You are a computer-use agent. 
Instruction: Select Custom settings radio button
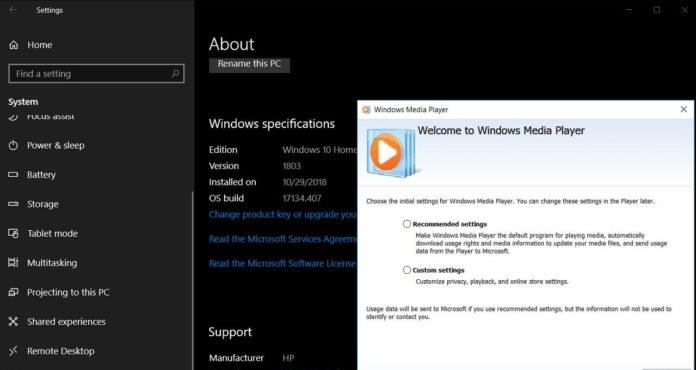tap(407, 270)
